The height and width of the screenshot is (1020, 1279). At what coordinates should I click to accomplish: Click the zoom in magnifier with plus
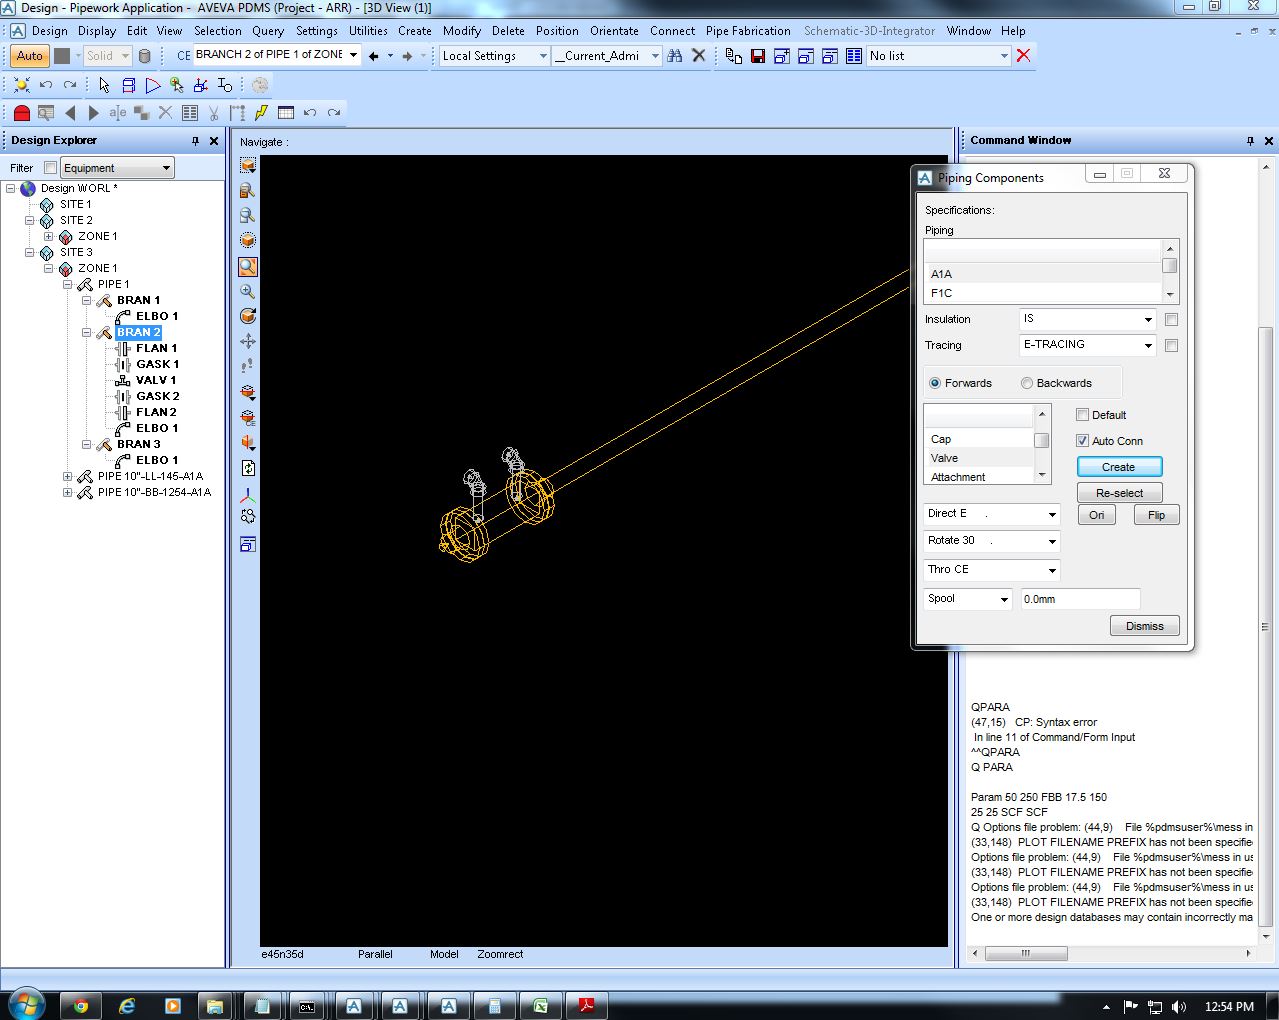(x=248, y=292)
